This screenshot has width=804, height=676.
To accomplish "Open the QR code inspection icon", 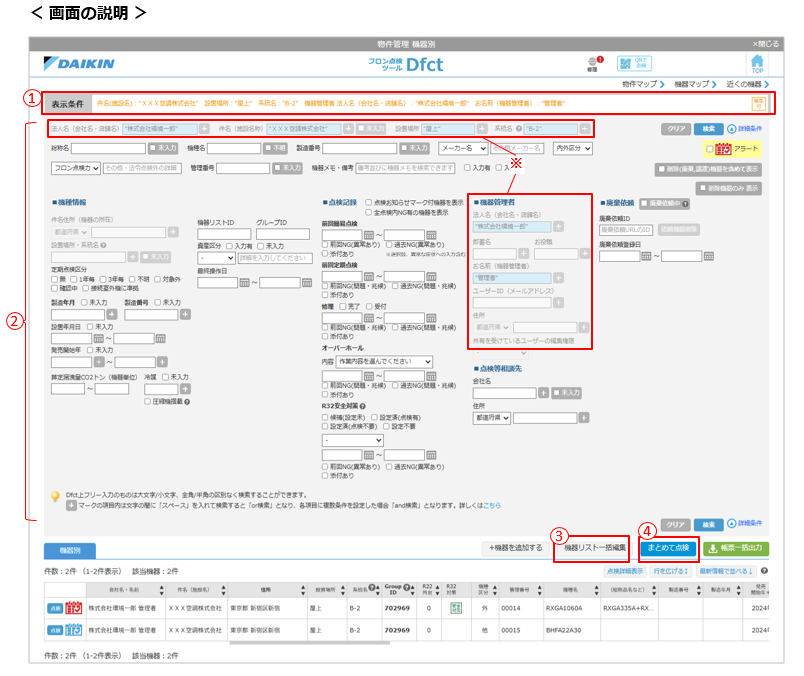I will pos(629,64).
